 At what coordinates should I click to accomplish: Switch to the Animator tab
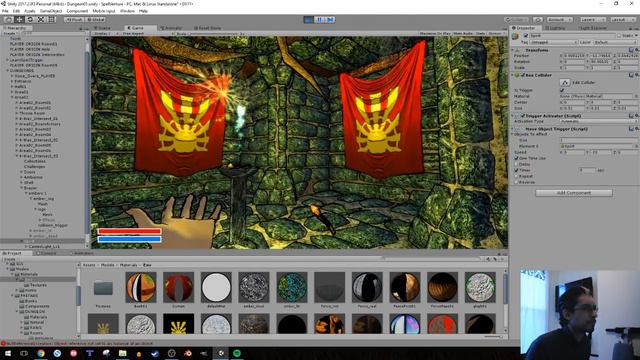point(171,28)
